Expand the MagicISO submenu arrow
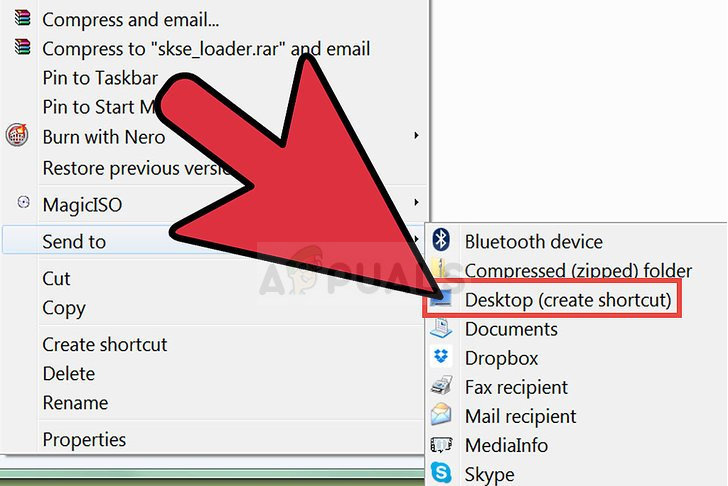Viewport: 728px width, 486px height. [416, 202]
